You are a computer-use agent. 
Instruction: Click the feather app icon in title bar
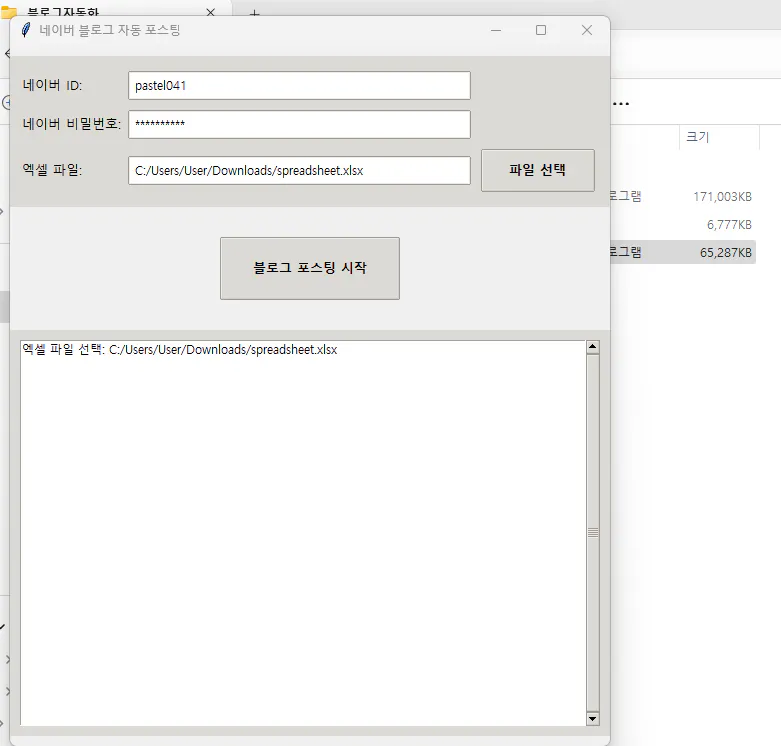tap(26, 30)
